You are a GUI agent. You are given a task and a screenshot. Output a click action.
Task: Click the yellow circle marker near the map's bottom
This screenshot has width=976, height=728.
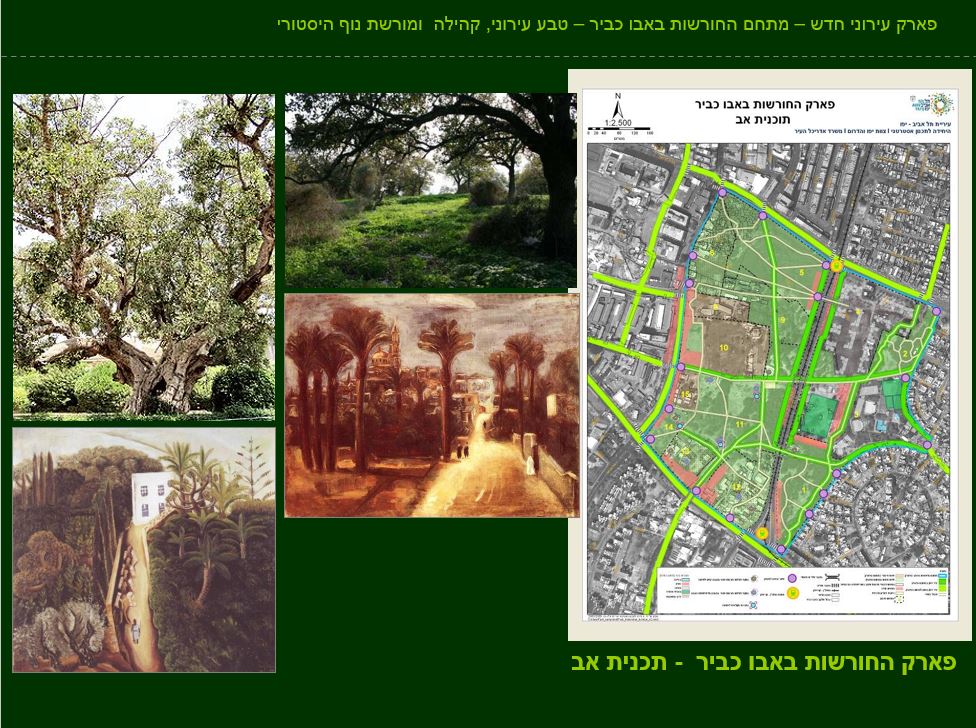pyautogui.click(x=763, y=533)
